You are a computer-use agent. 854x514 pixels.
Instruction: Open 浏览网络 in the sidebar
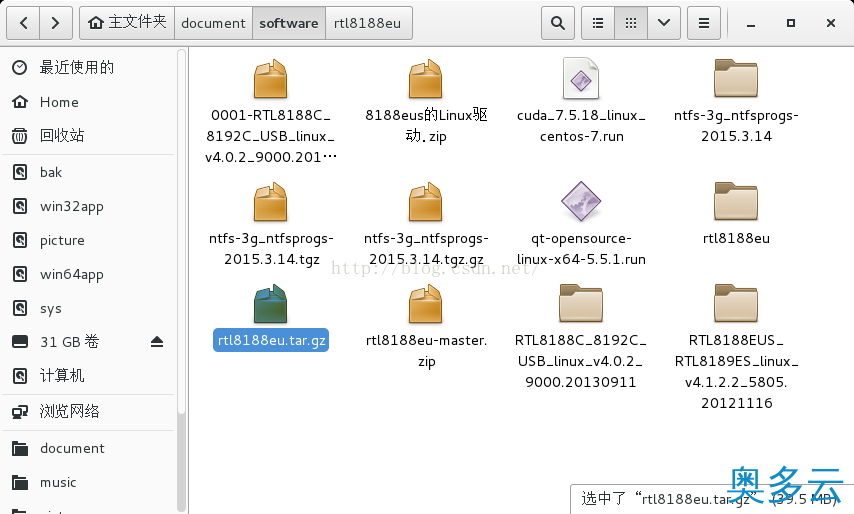tap(88, 412)
